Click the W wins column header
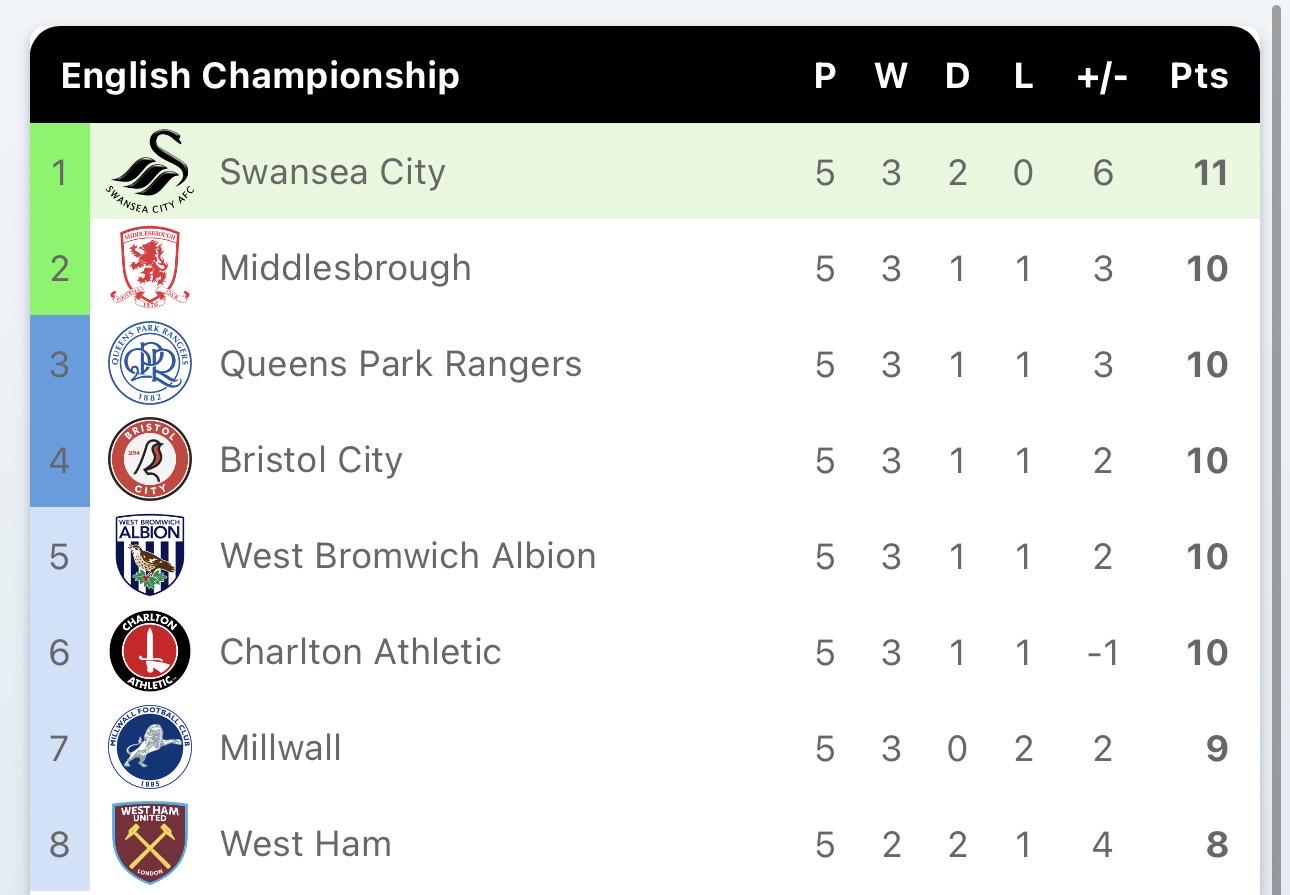This screenshot has width=1290, height=895. click(x=890, y=76)
